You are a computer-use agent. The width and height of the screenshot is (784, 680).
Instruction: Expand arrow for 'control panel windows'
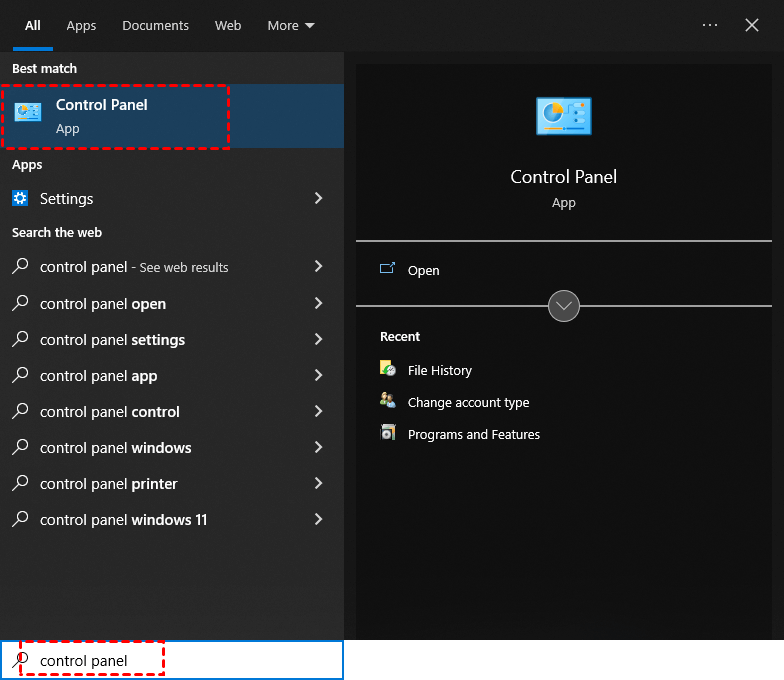pos(318,447)
